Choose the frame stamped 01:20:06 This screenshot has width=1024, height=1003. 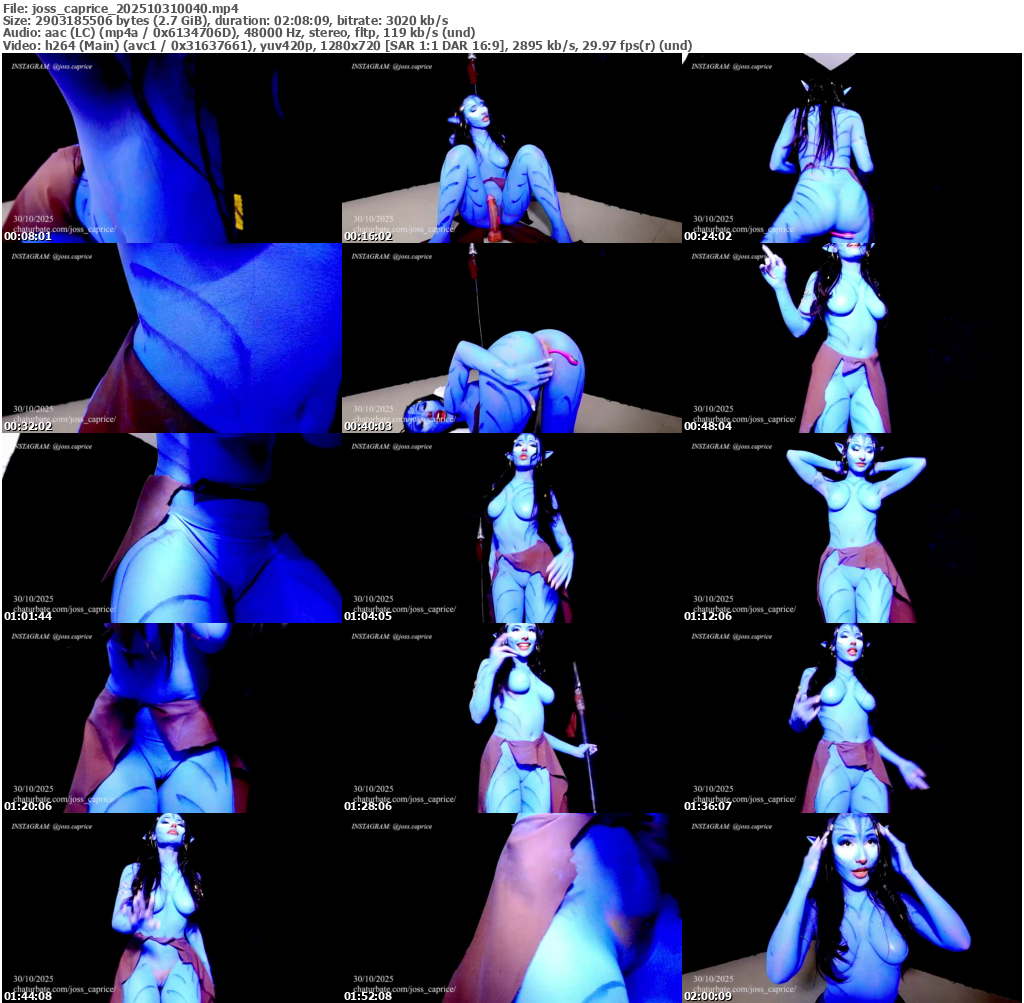[172, 718]
